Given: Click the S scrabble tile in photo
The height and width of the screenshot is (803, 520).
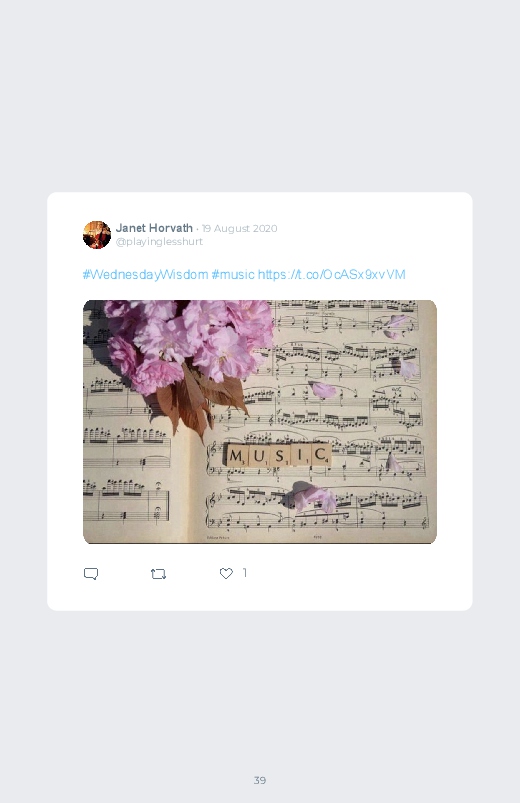Looking at the screenshot, I should pyautogui.click(x=280, y=455).
